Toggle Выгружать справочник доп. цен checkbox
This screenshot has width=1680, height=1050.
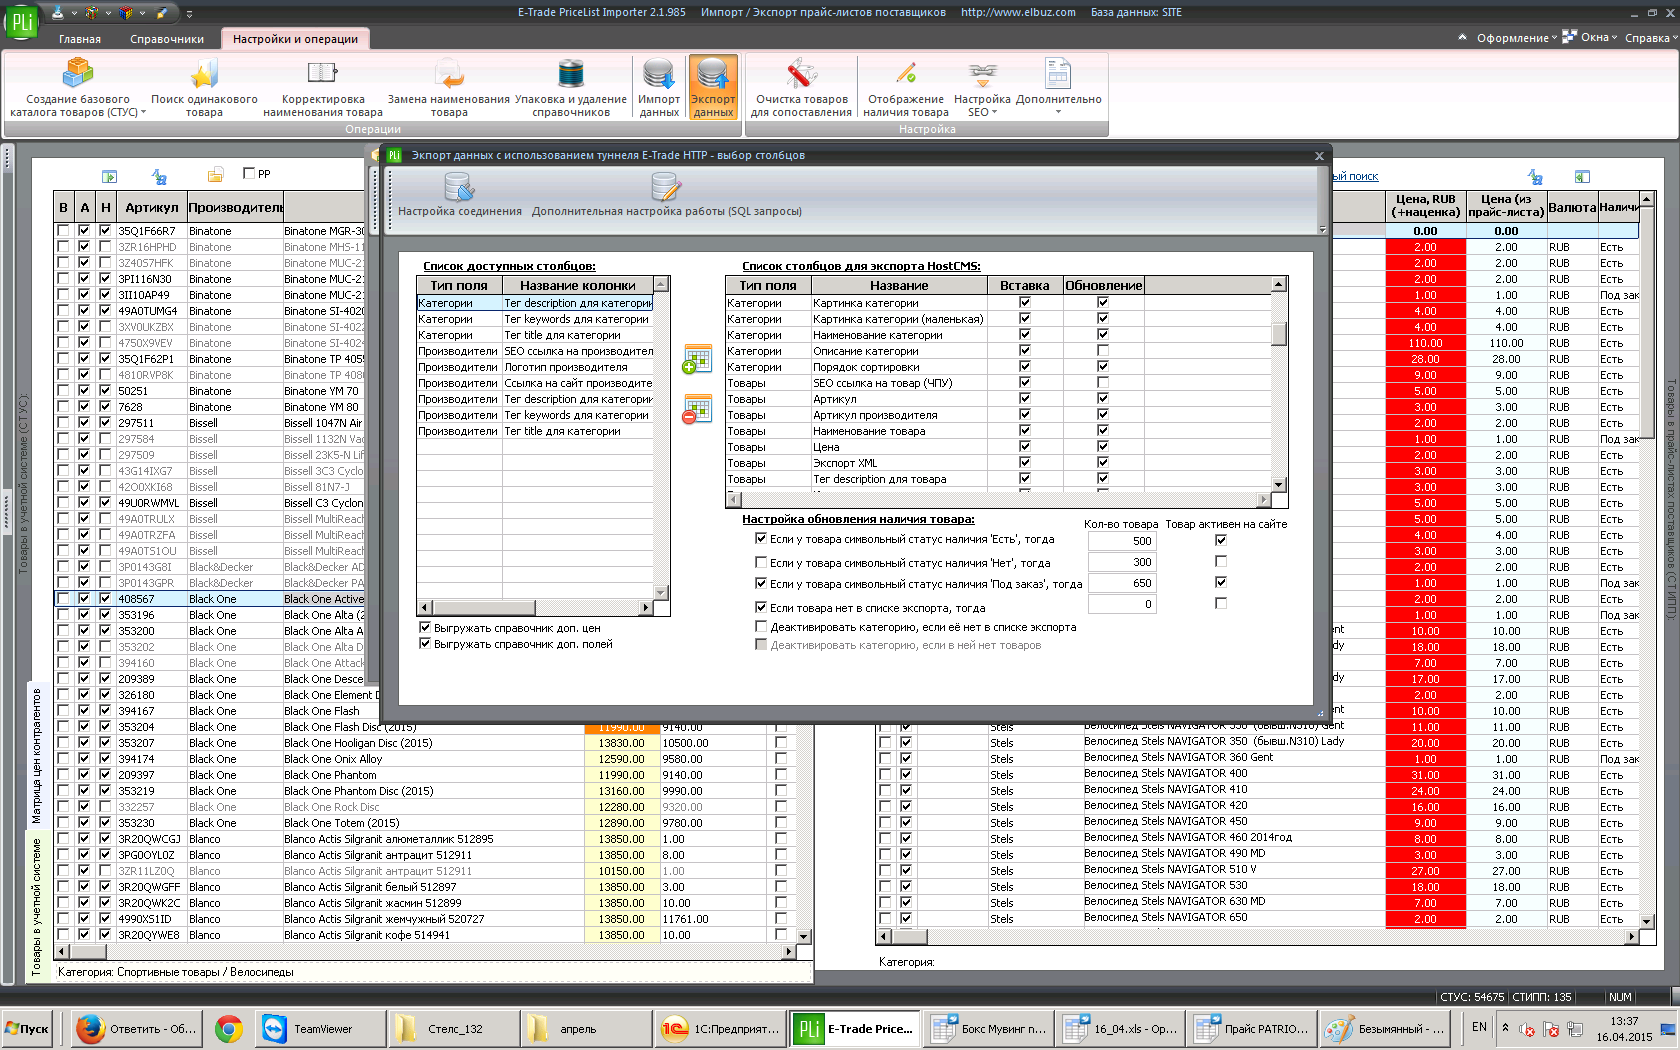coord(425,628)
